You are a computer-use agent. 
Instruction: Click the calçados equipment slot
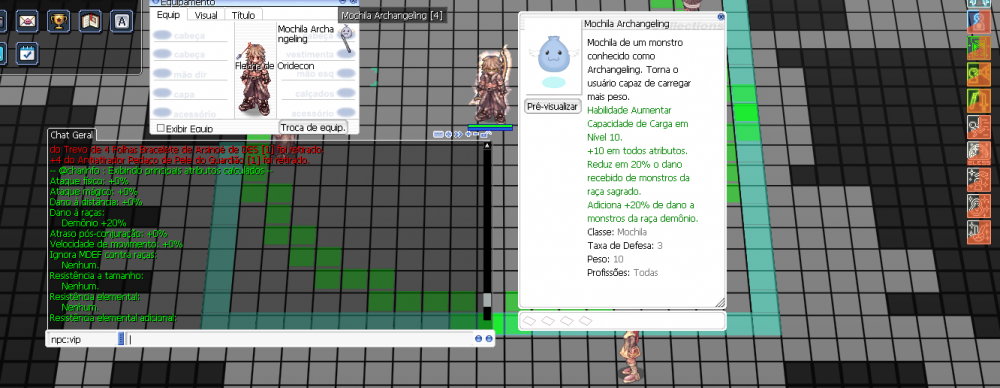pos(318,94)
